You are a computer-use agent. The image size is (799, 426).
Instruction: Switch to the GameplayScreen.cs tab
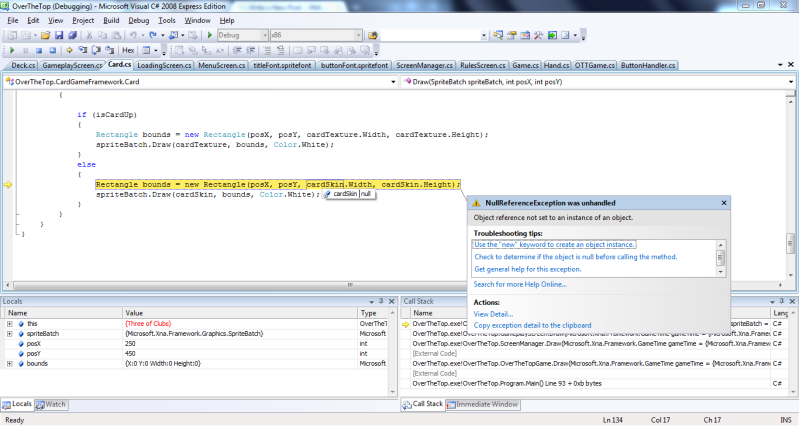point(72,65)
